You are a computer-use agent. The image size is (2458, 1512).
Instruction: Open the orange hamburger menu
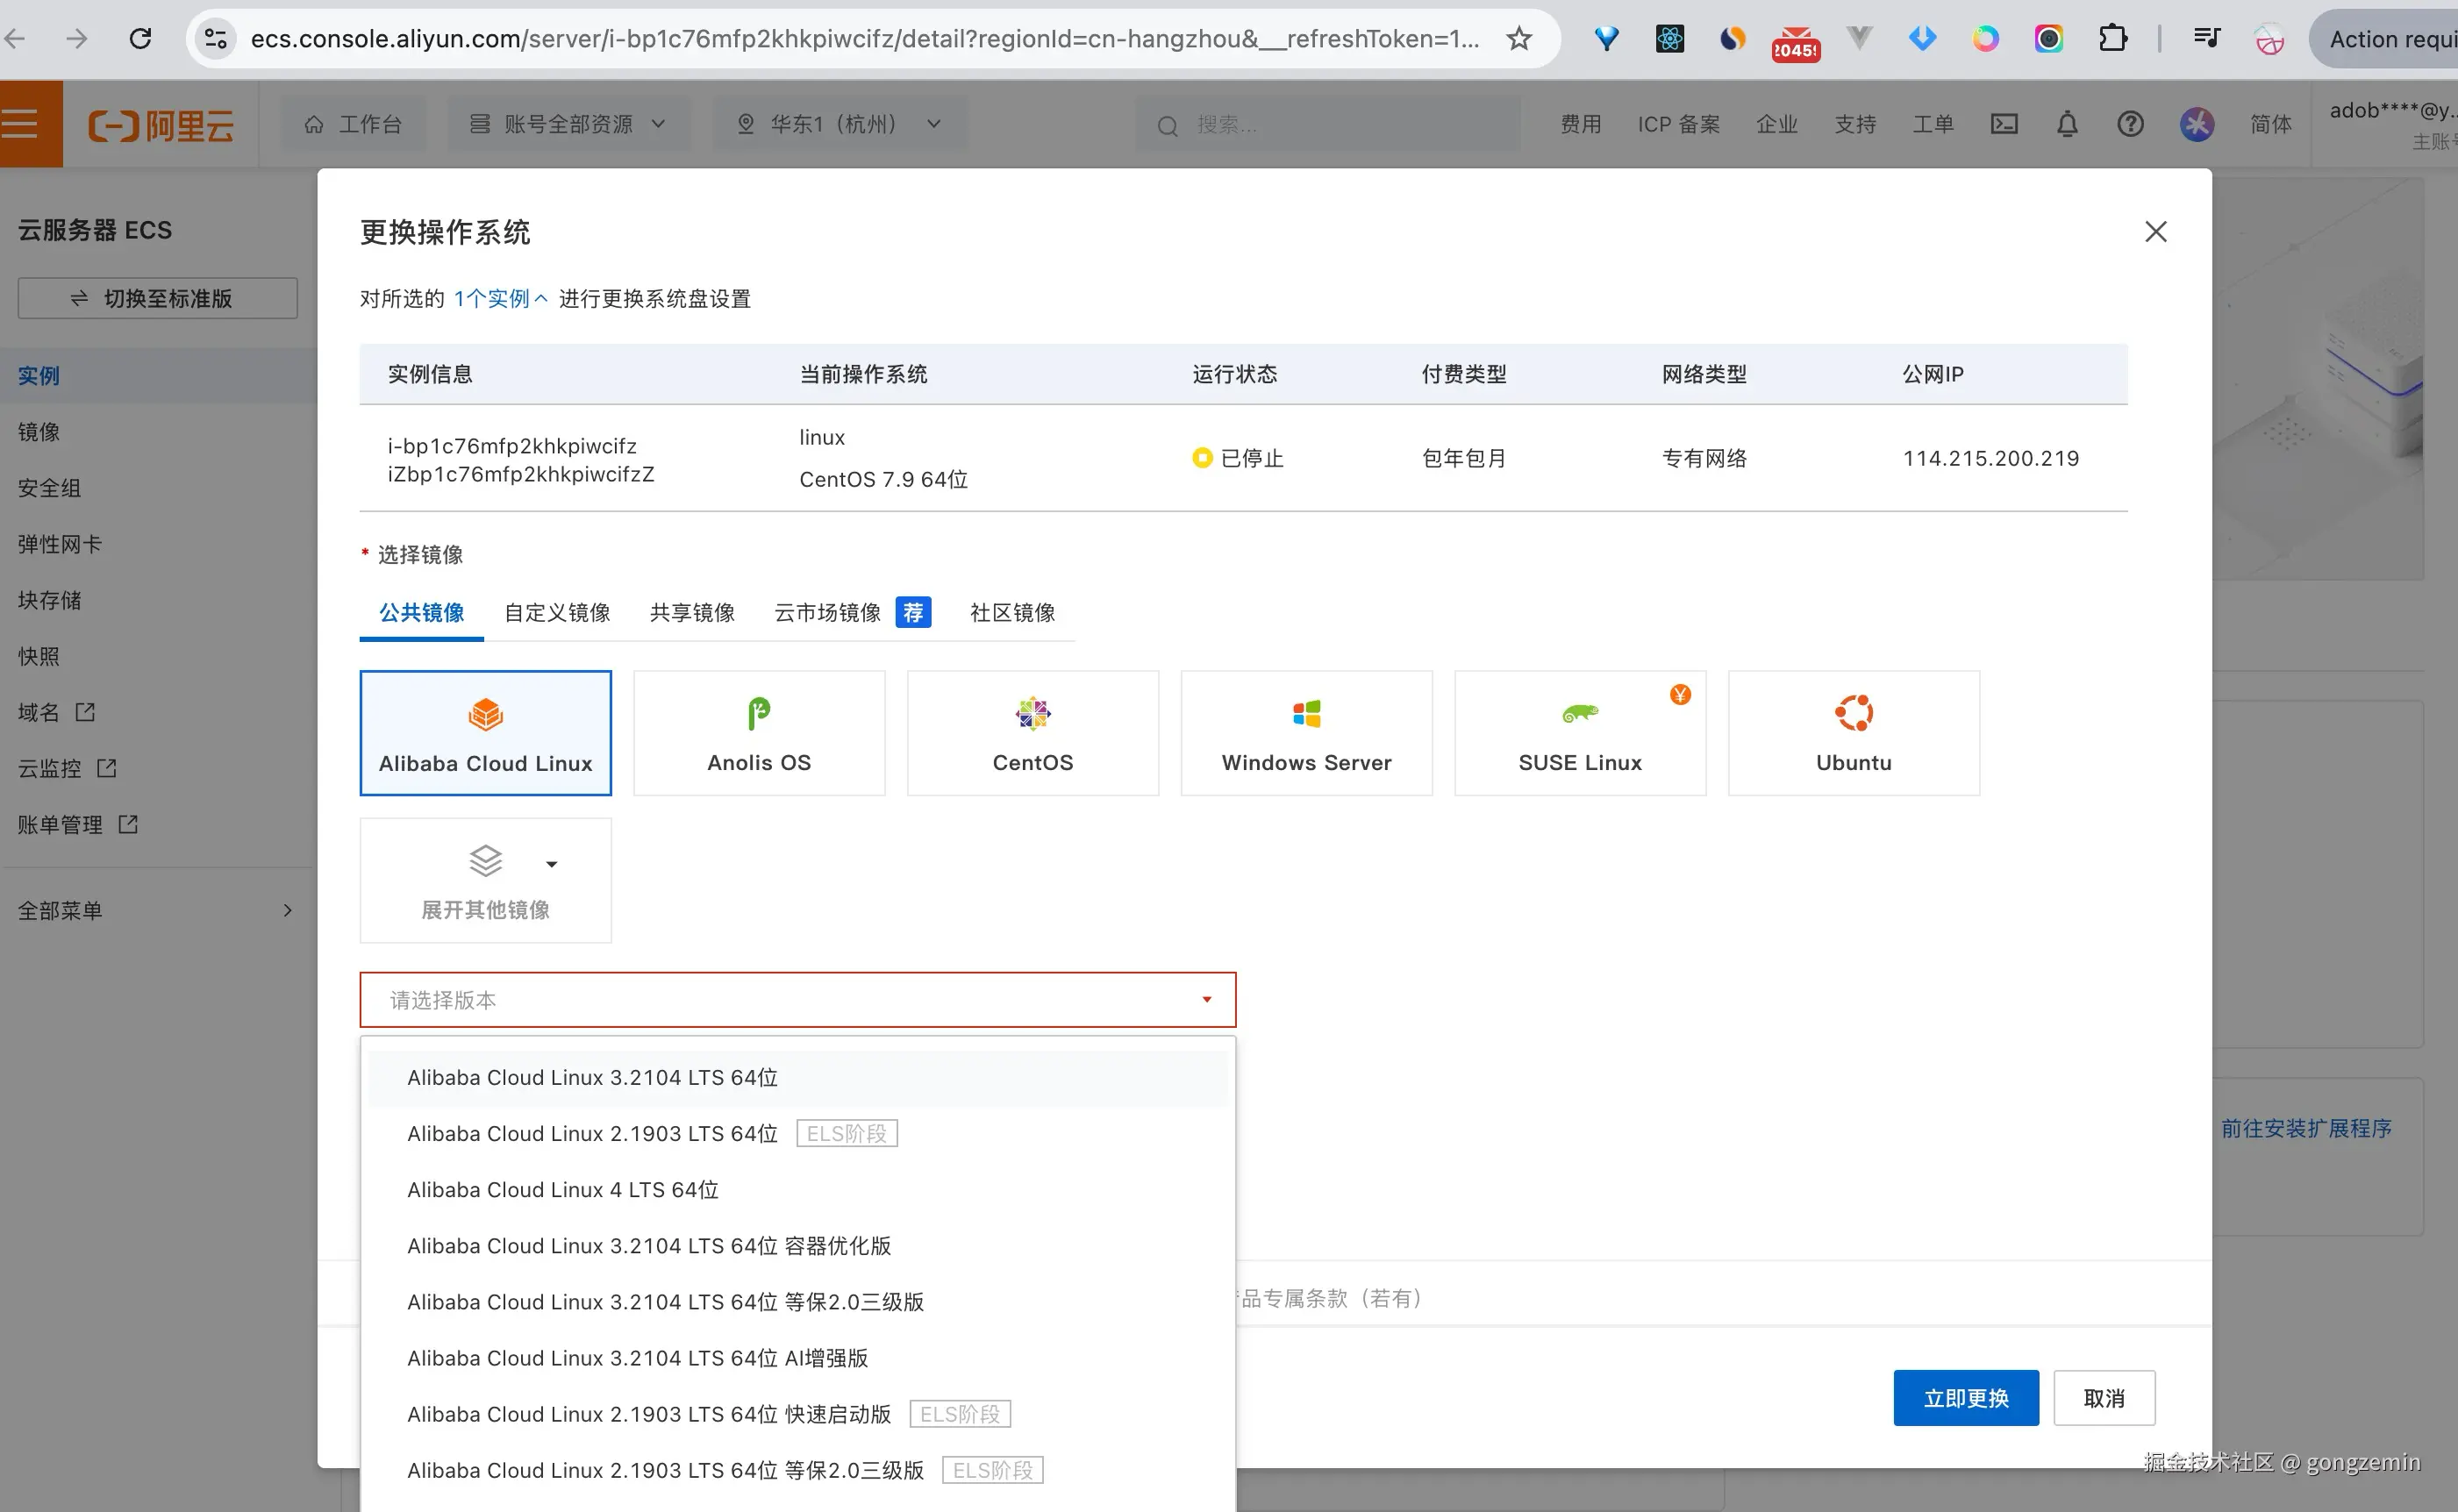(22, 124)
